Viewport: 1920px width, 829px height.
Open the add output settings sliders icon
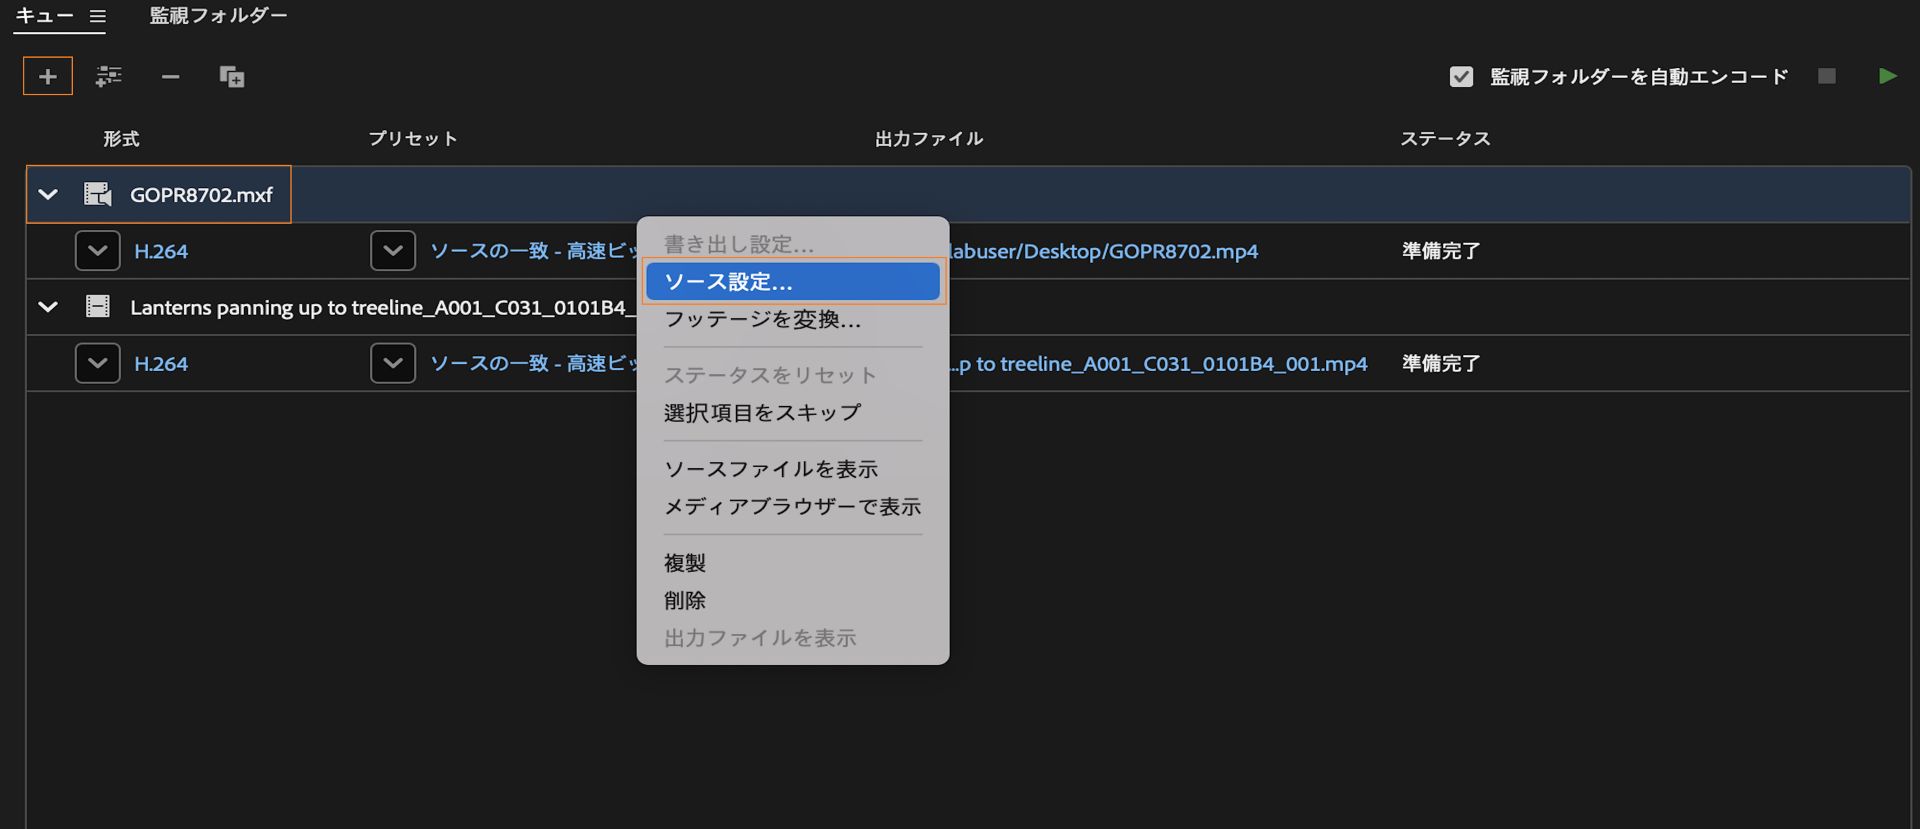(108, 76)
